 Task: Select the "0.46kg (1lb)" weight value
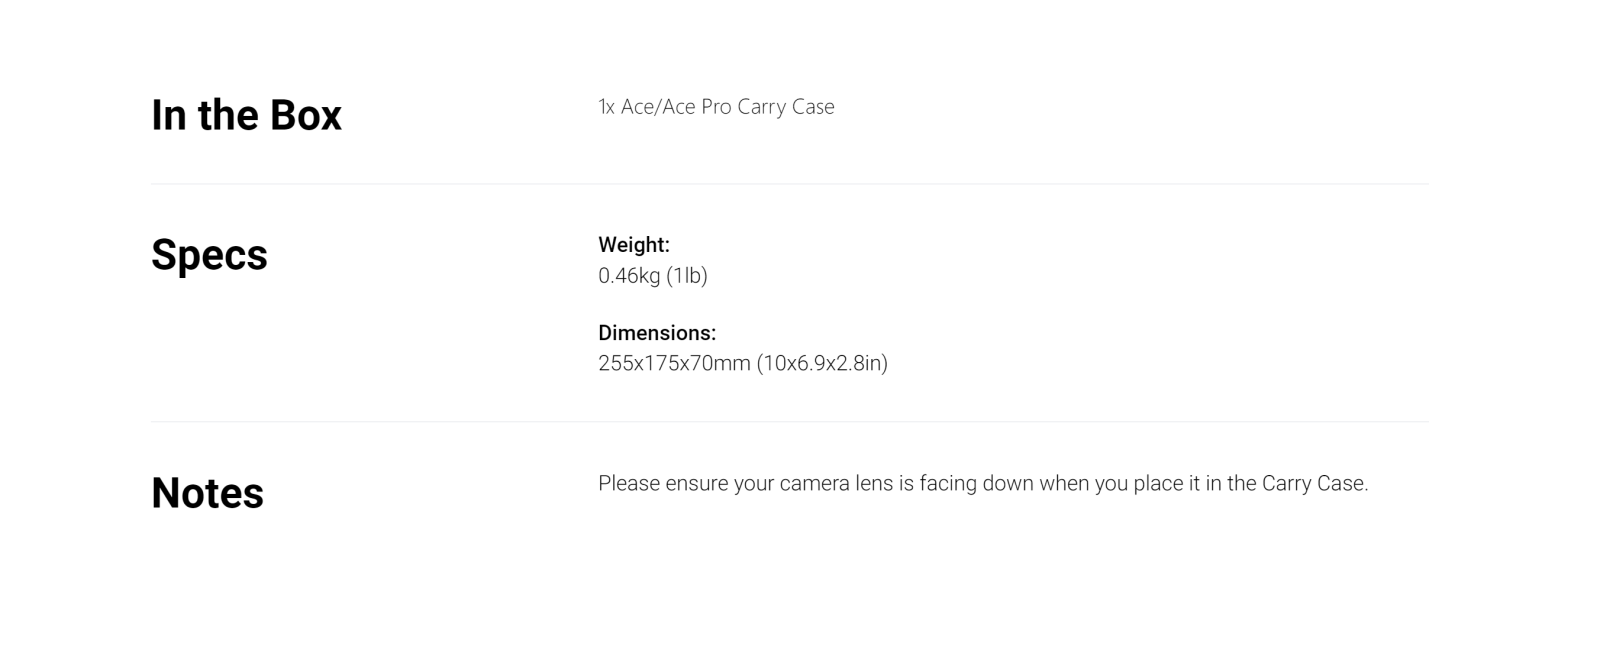(x=653, y=275)
